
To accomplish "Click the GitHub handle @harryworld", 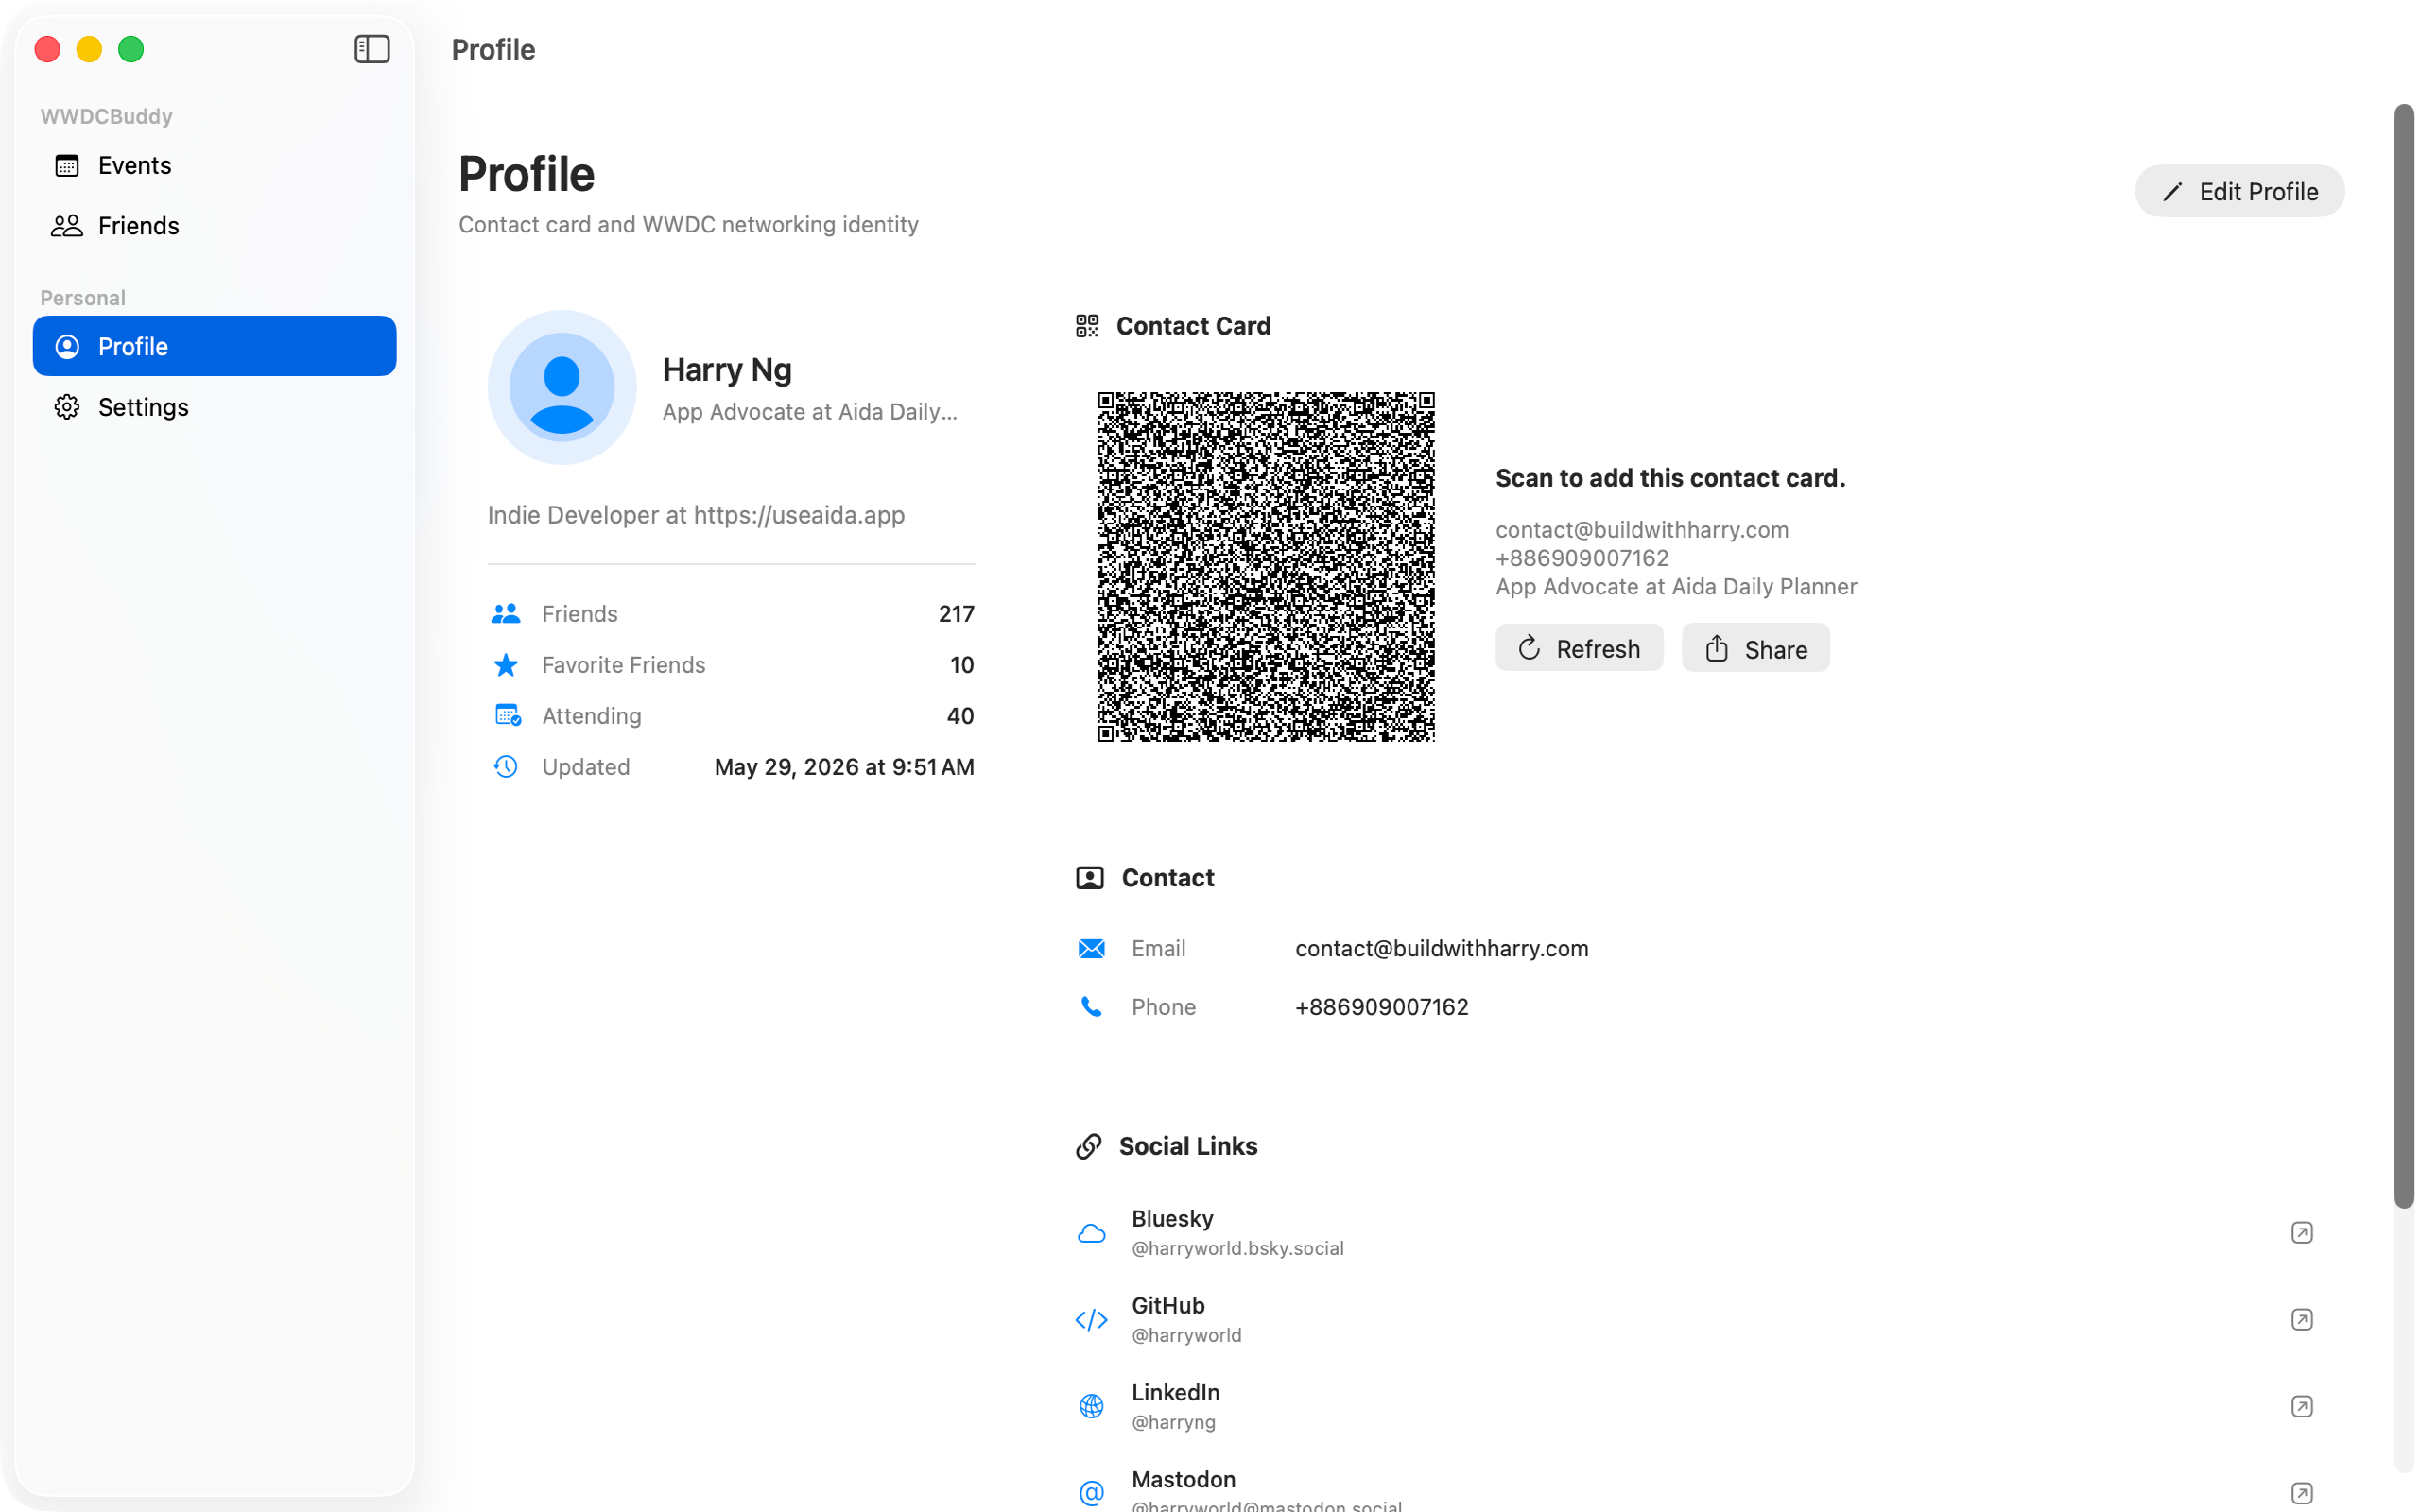I will [x=1186, y=1336].
